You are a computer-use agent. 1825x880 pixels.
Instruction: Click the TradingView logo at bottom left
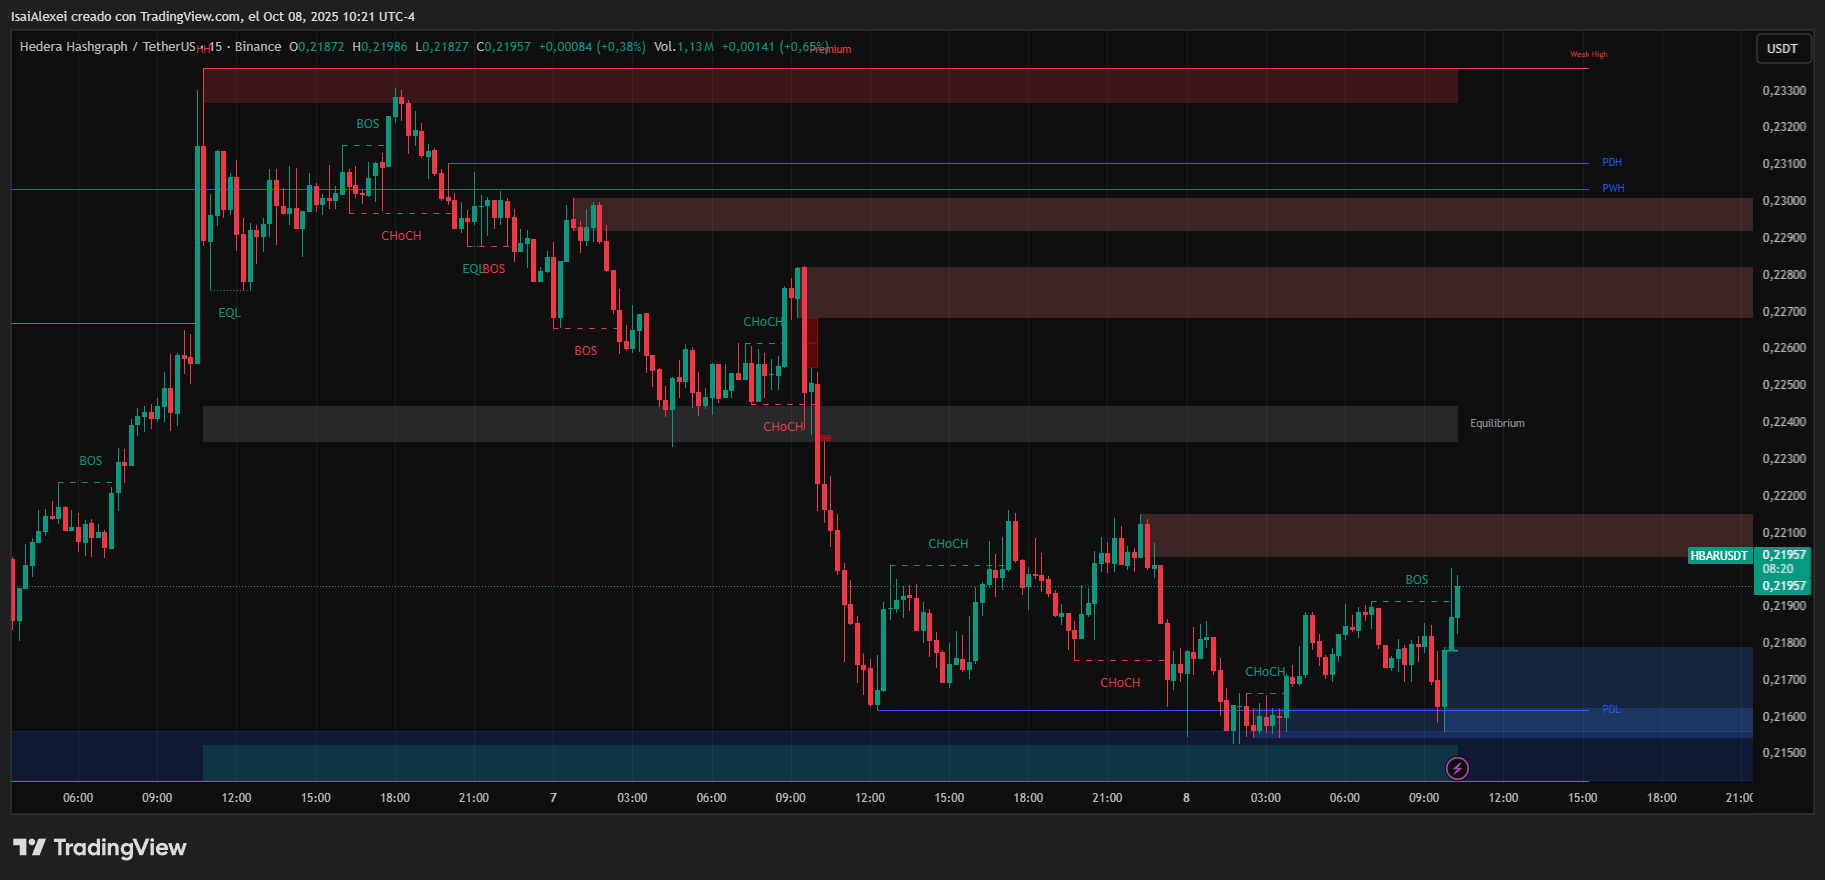100,848
